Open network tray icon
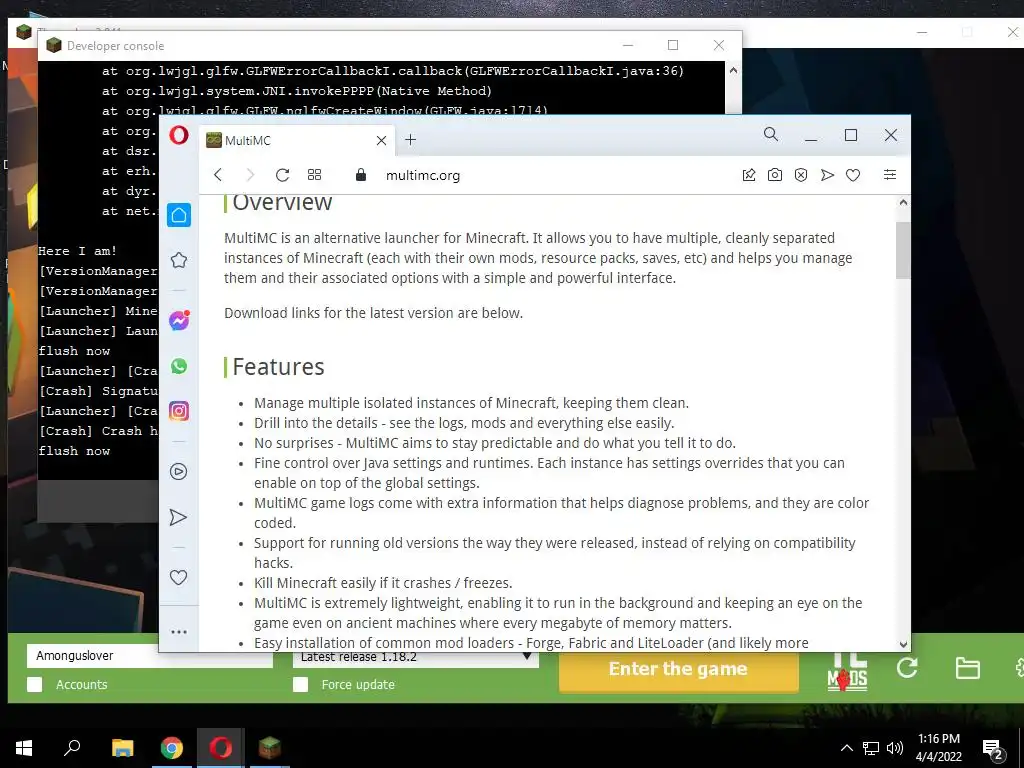1024x768 pixels. coord(871,748)
